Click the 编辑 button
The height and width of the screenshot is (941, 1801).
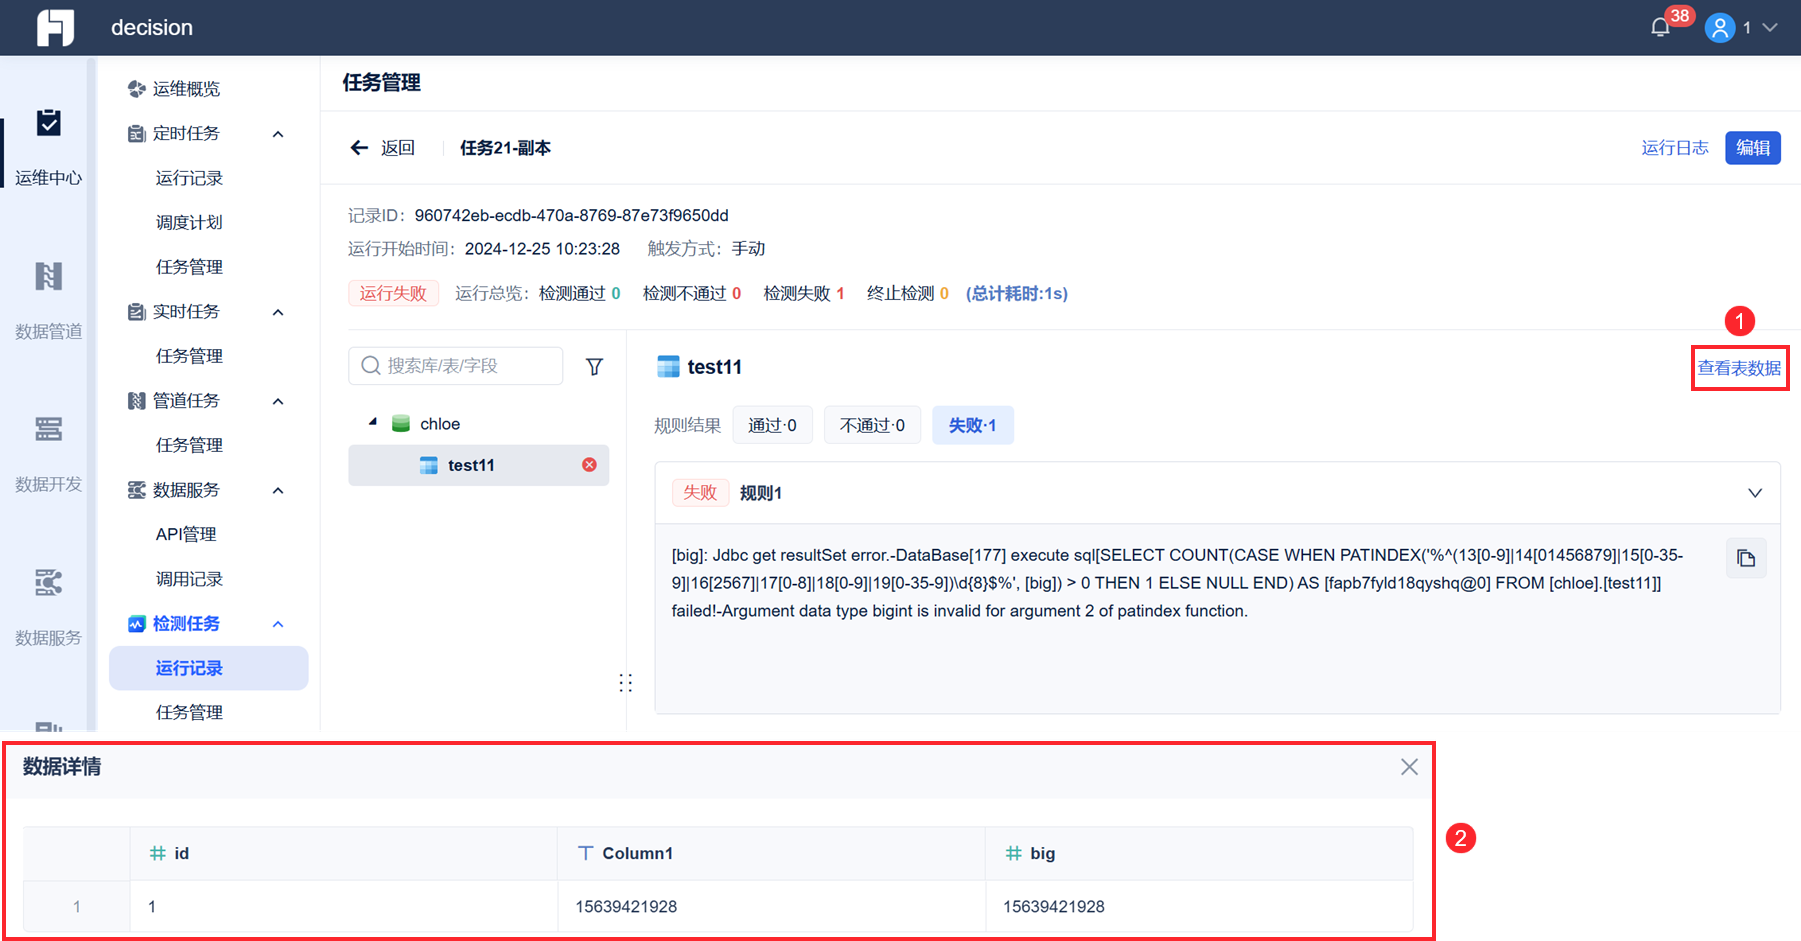click(1753, 148)
